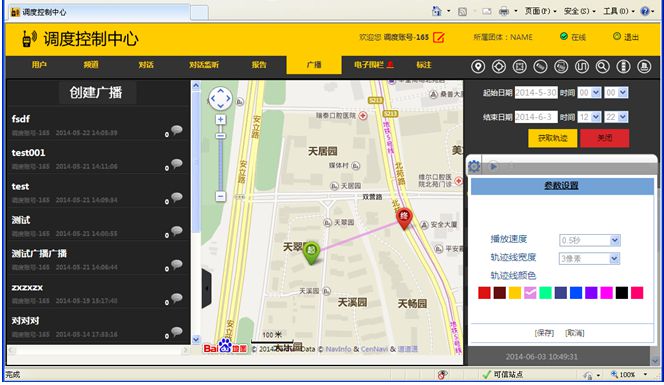Select the green track line color swatch

(x=545, y=293)
